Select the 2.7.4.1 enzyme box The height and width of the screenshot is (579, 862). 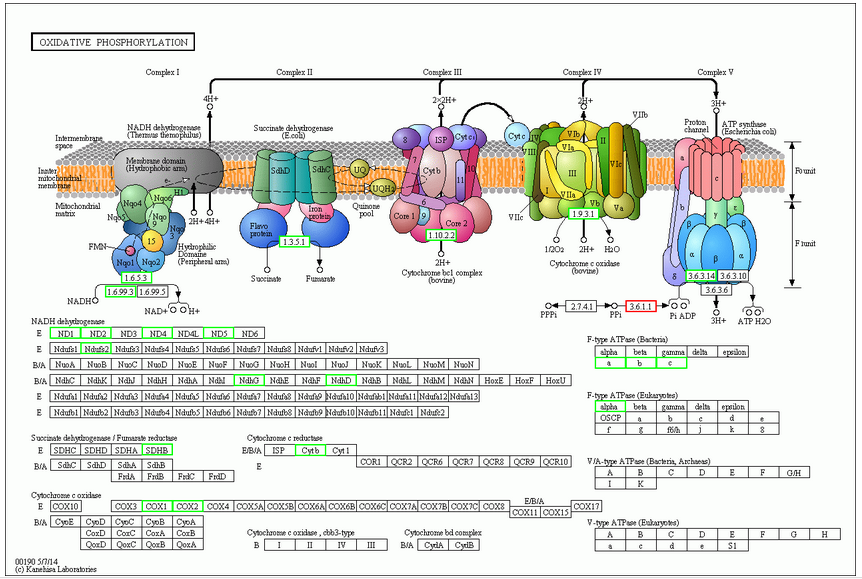580,305
